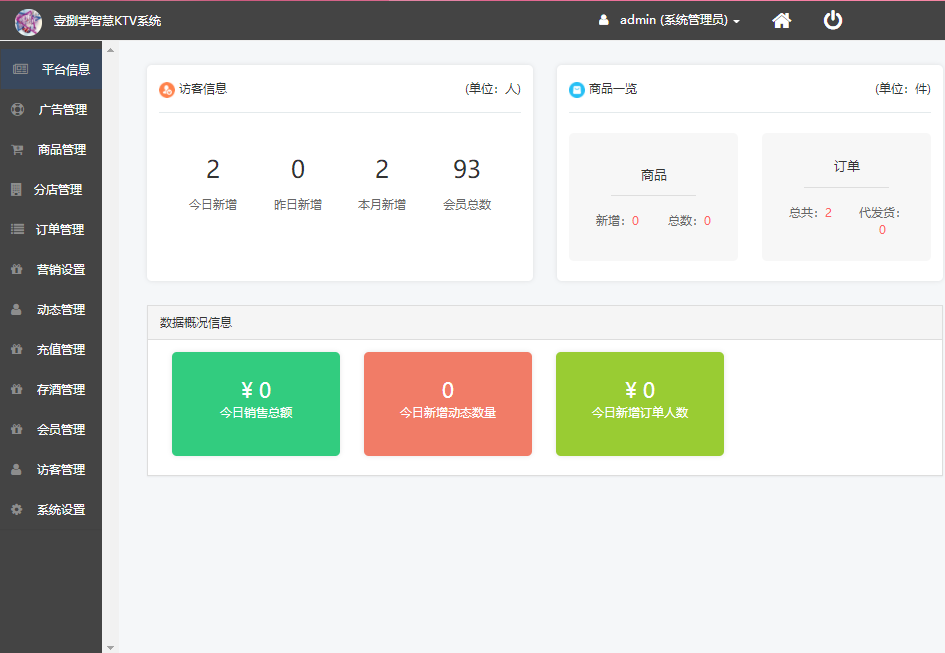
Task: Click the 数据概况信息 panel header
Action: pos(545,323)
